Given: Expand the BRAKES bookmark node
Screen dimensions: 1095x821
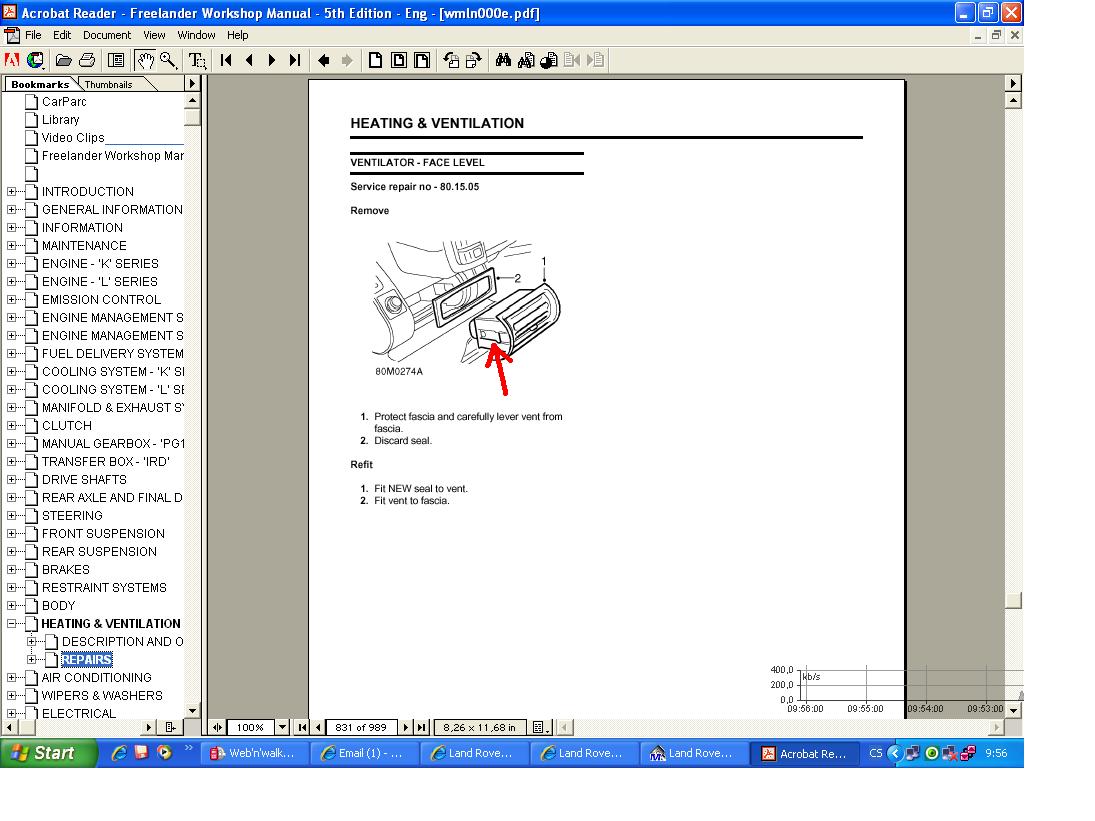Looking at the screenshot, I should 12,570.
